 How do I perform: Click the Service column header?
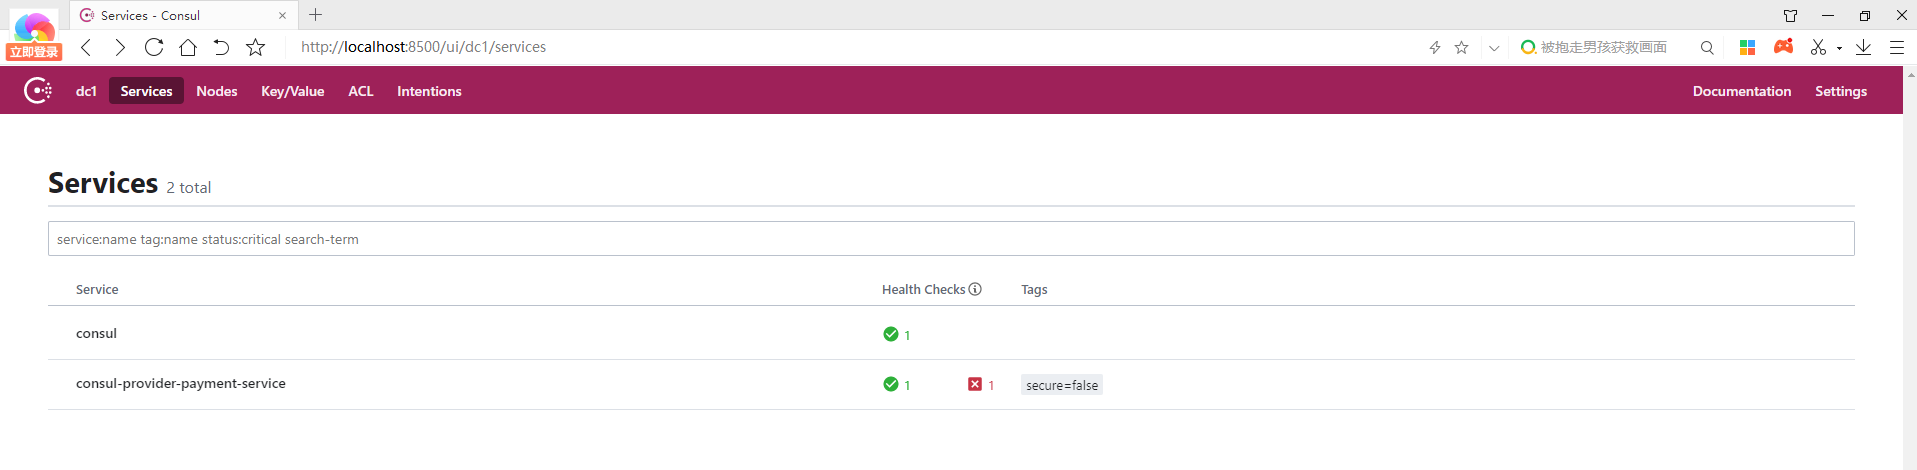click(97, 289)
